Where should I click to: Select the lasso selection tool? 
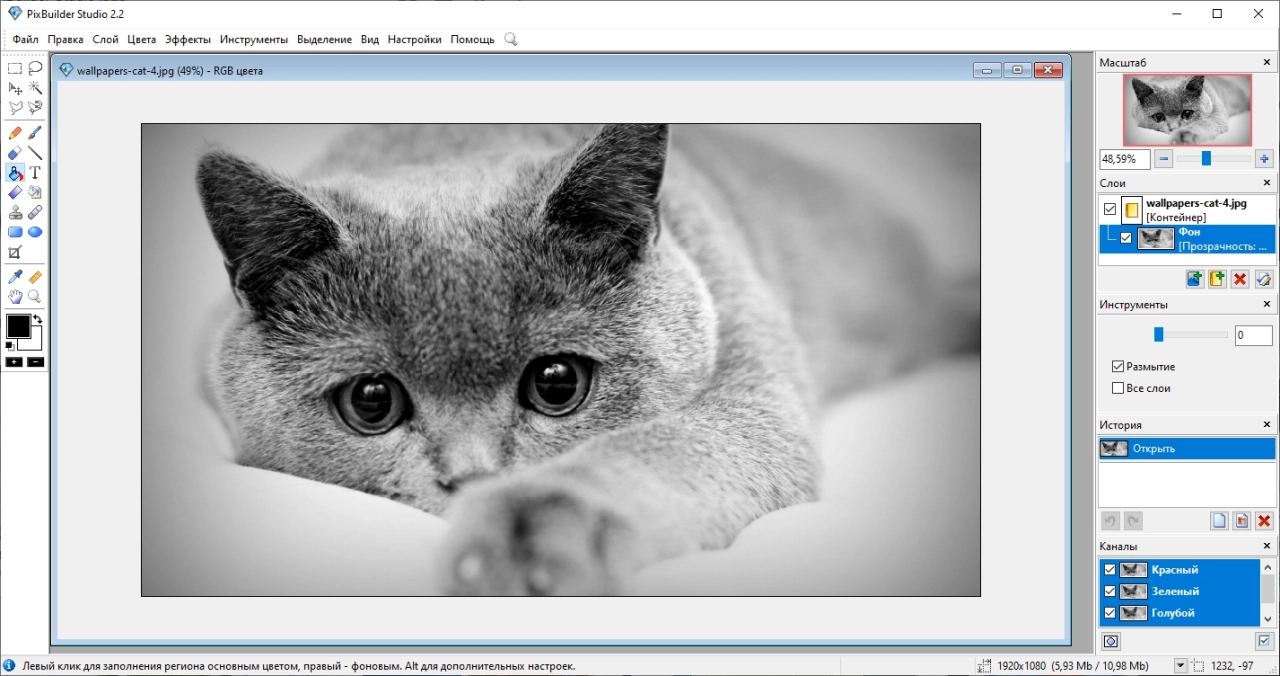(x=35, y=68)
